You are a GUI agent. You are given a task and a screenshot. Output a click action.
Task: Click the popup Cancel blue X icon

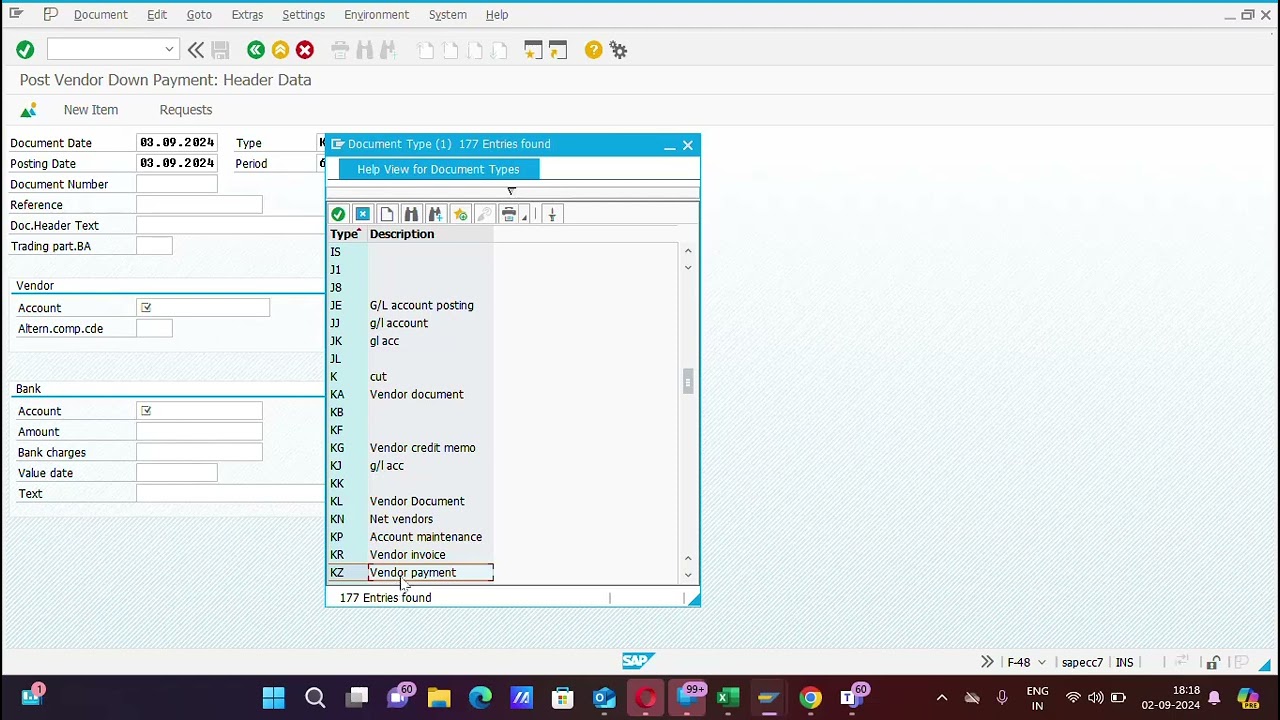(362, 214)
